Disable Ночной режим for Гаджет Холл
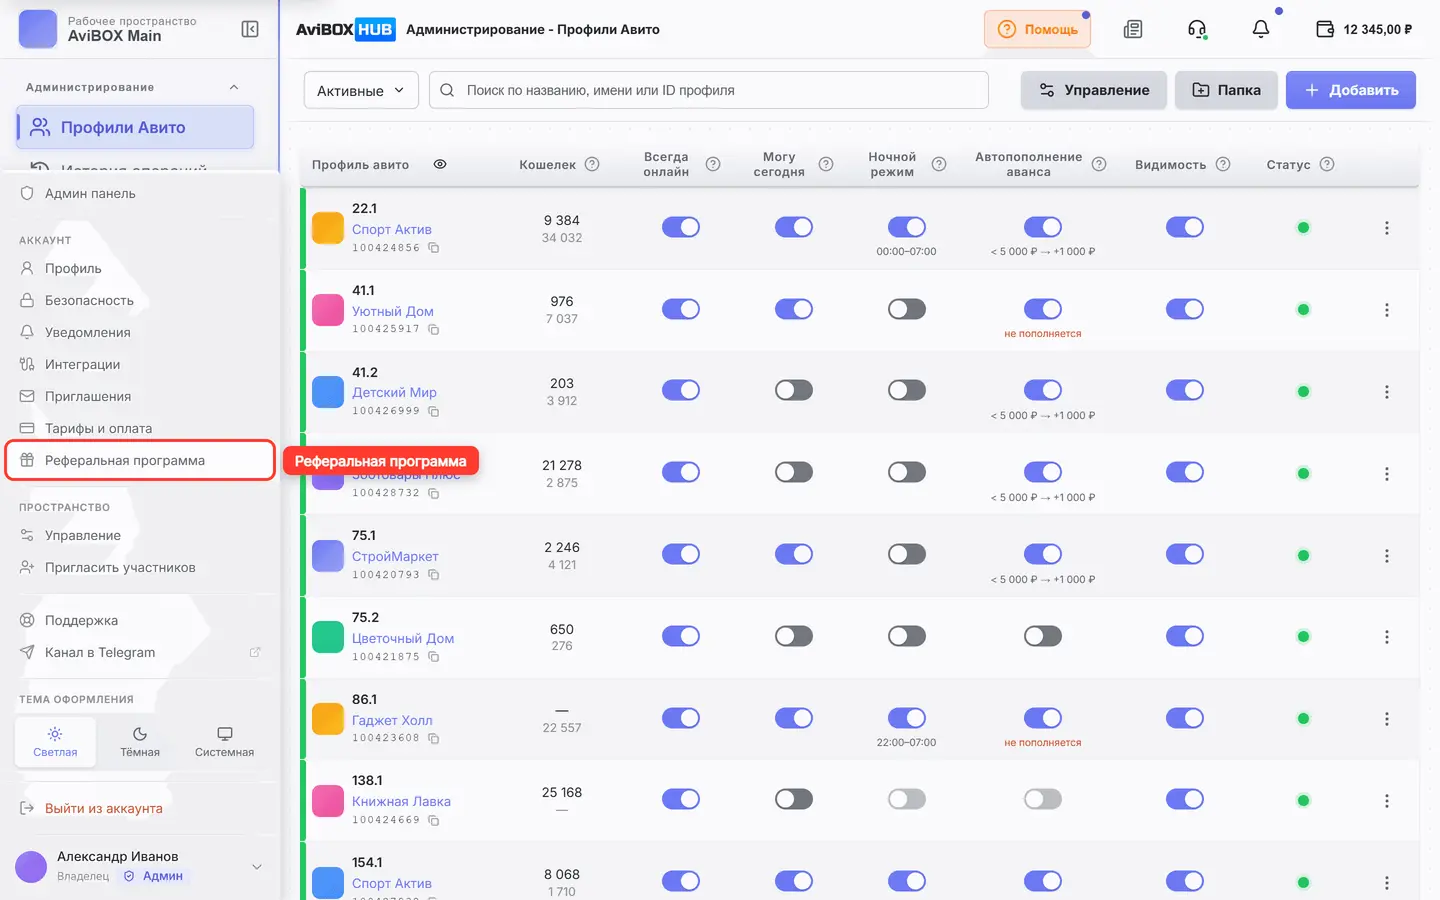 coord(907,718)
